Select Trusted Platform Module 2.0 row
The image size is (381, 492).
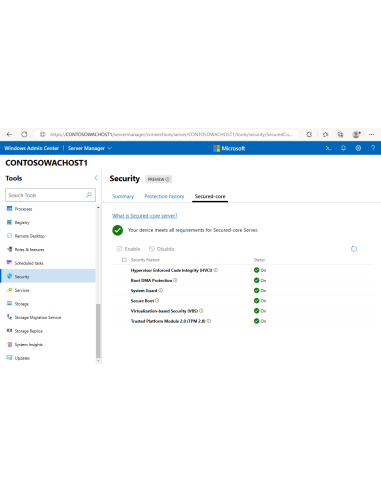click(243, 321)
